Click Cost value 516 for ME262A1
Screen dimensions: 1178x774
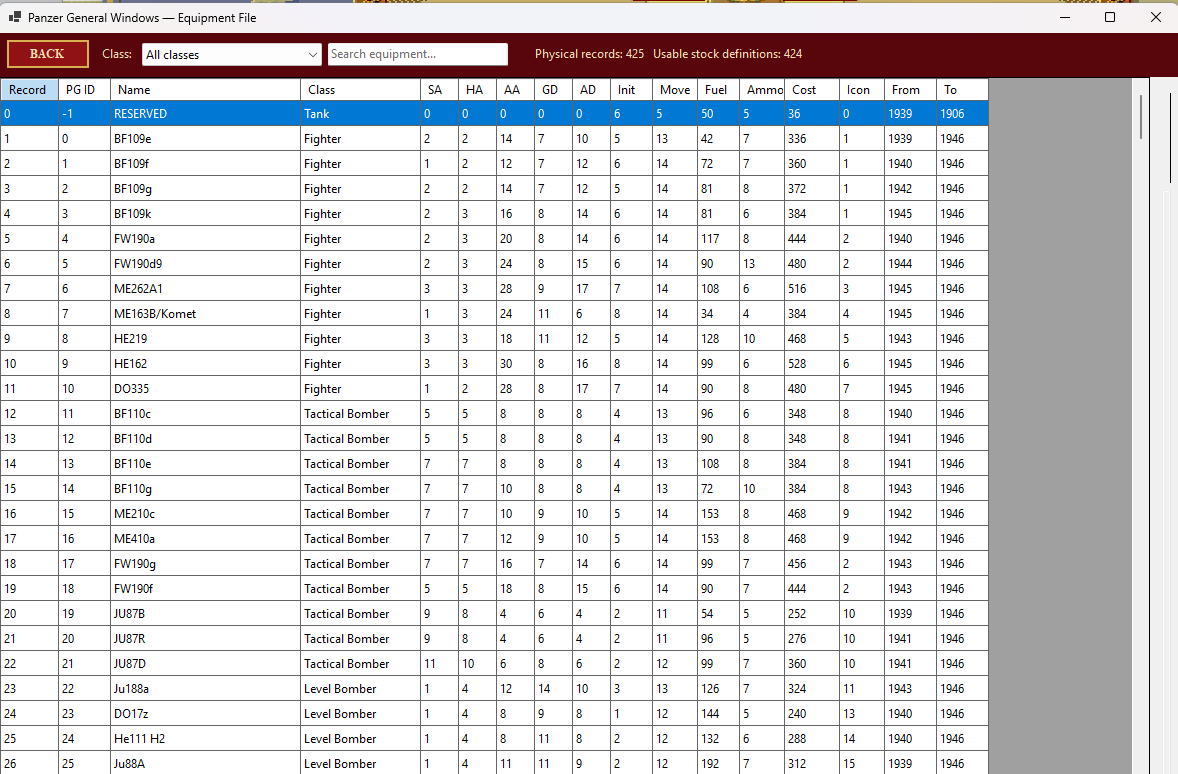(x=812, y=289)
